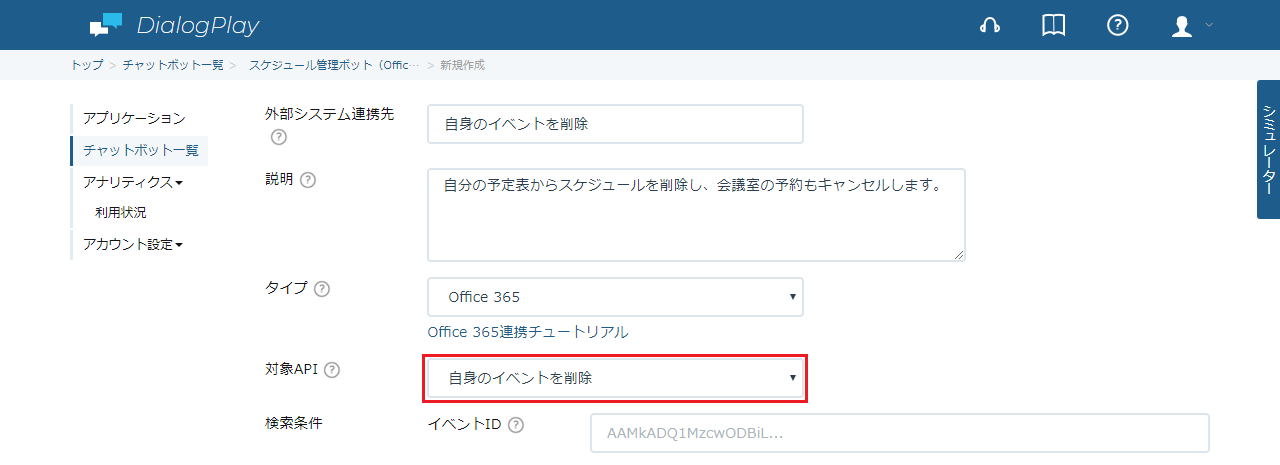The height and width of the screenshot is (465, 1280).
Task: Click the question mark help icon in header
Action: pyautogui.click(x=1118, y=26)
